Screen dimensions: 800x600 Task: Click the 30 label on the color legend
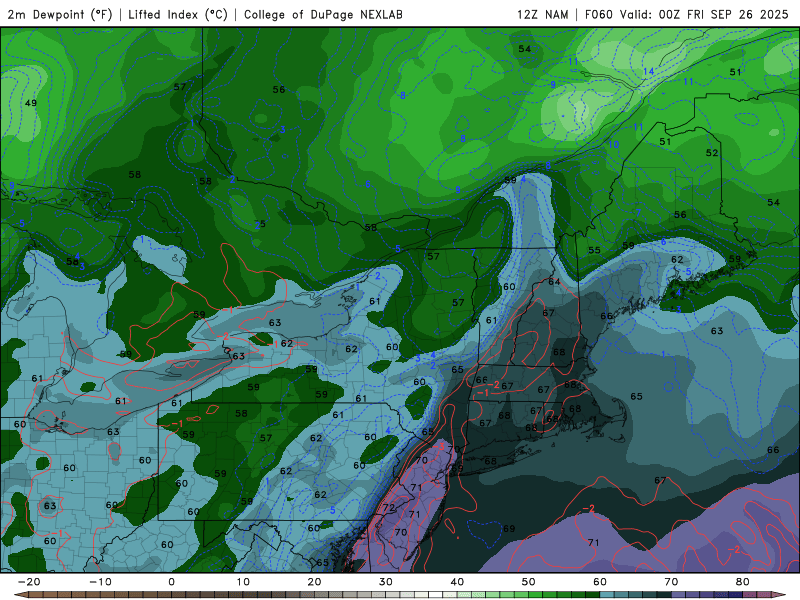coord(386,582)
